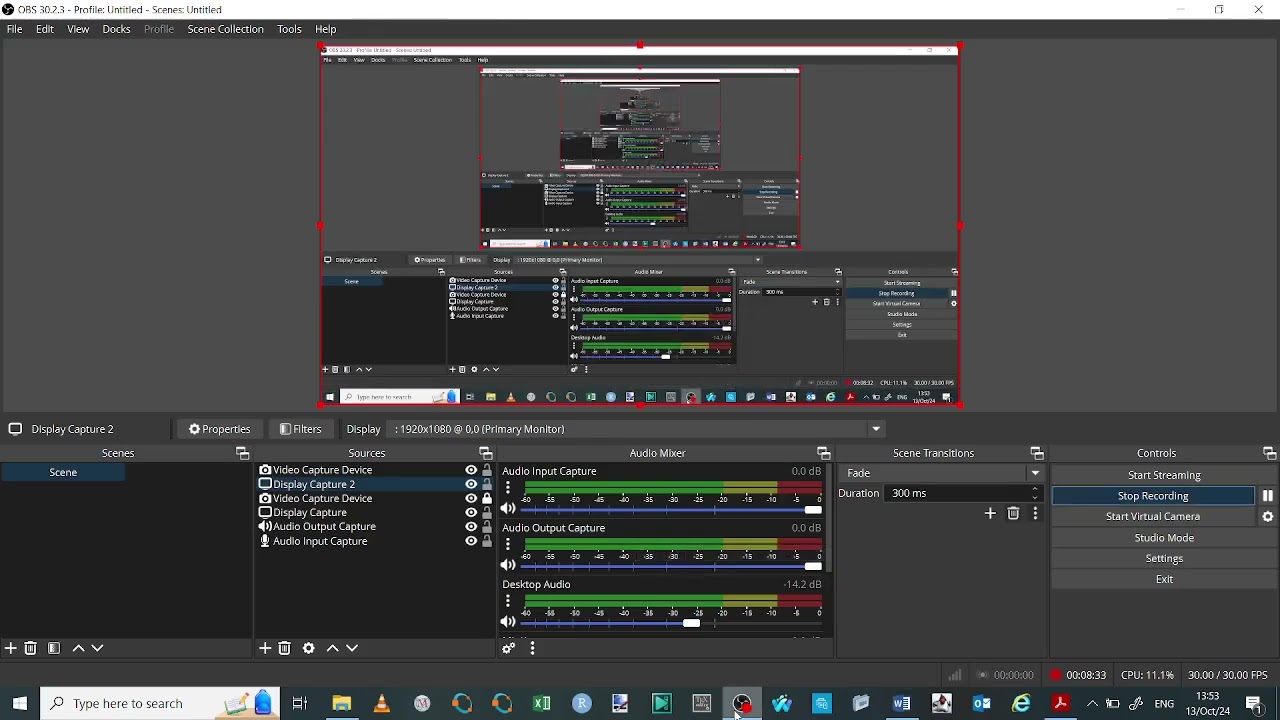This screenshot has width=1280, height=720.
Task: Open Filters for the selected source
Action: (x=301, y=430)
